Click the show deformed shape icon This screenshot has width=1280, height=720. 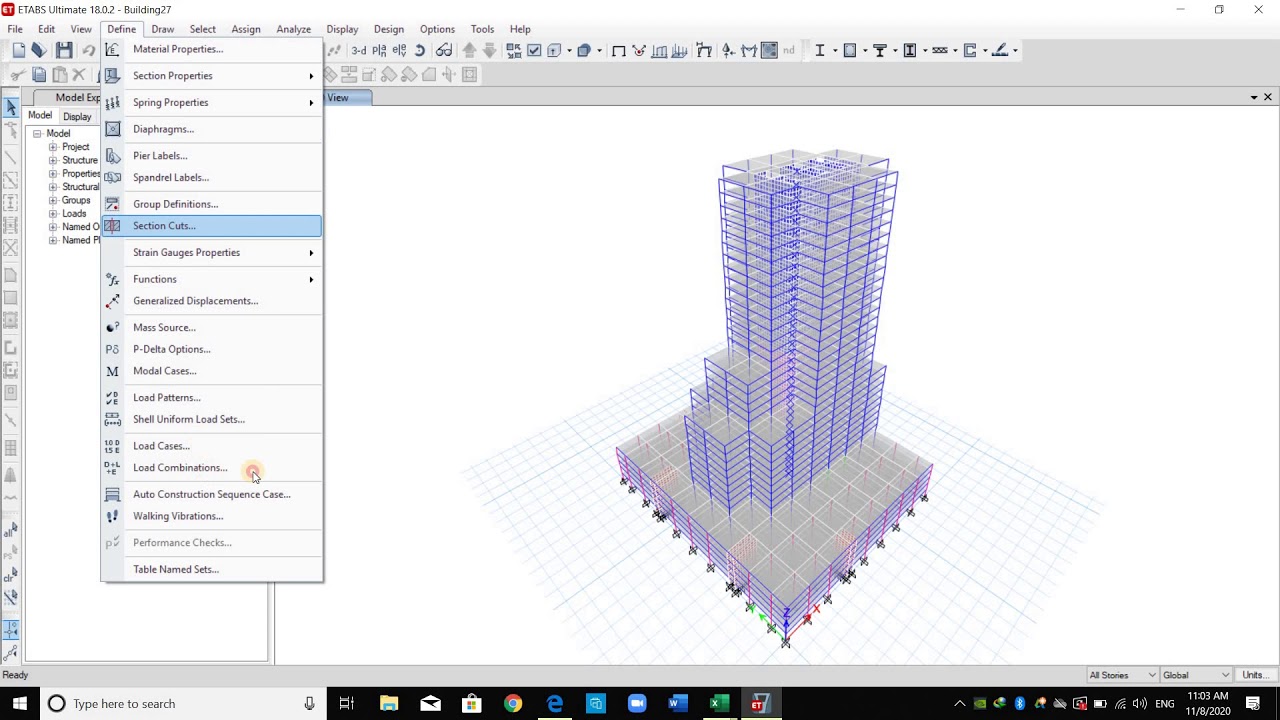(x=639, y=50)
